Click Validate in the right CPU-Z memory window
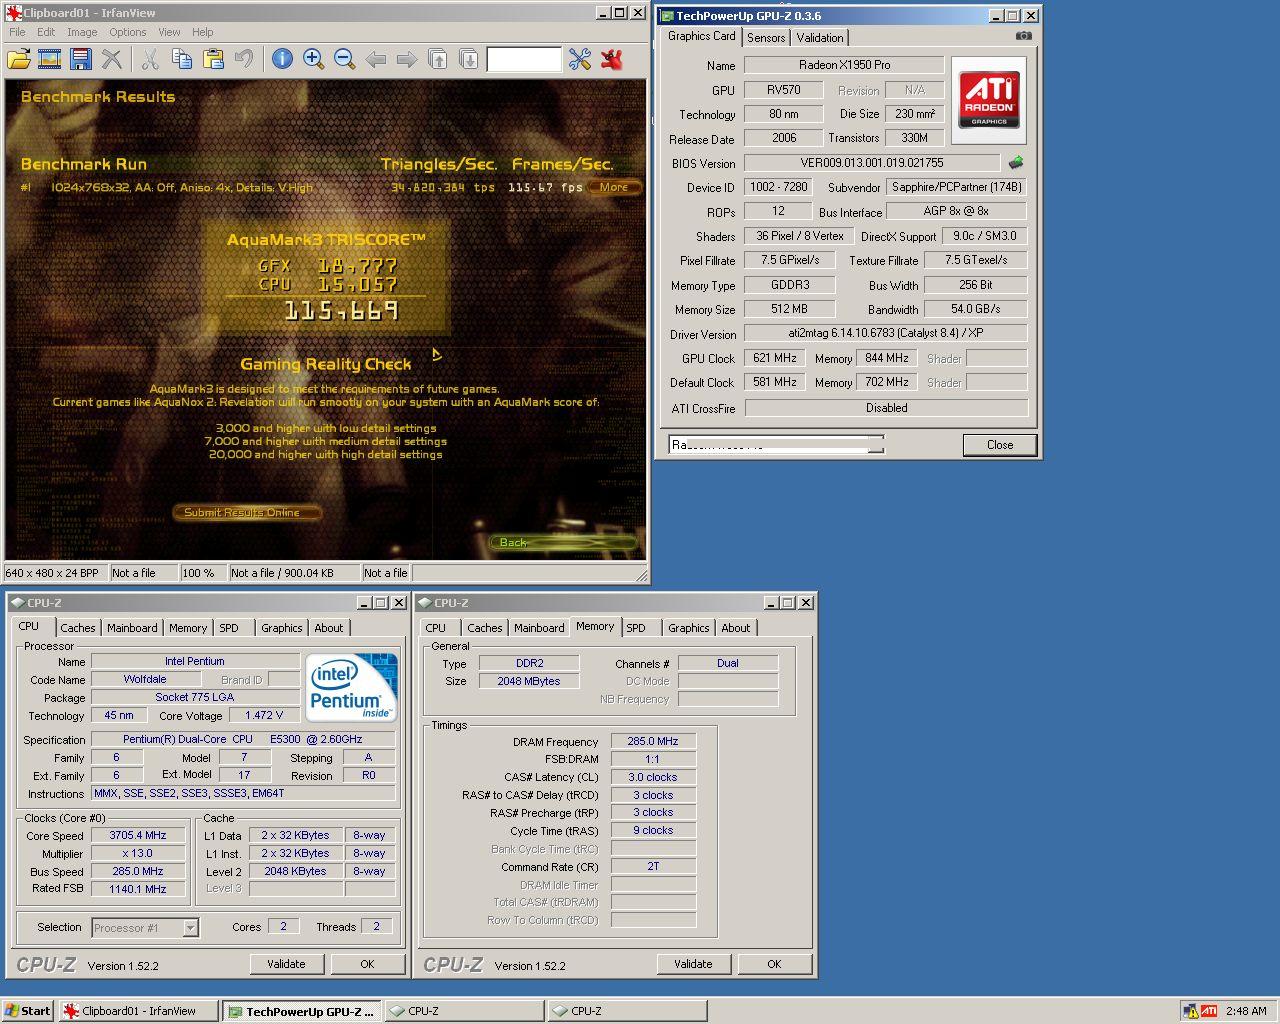This screenshot has width=1280, height=1024. point(693,964)
